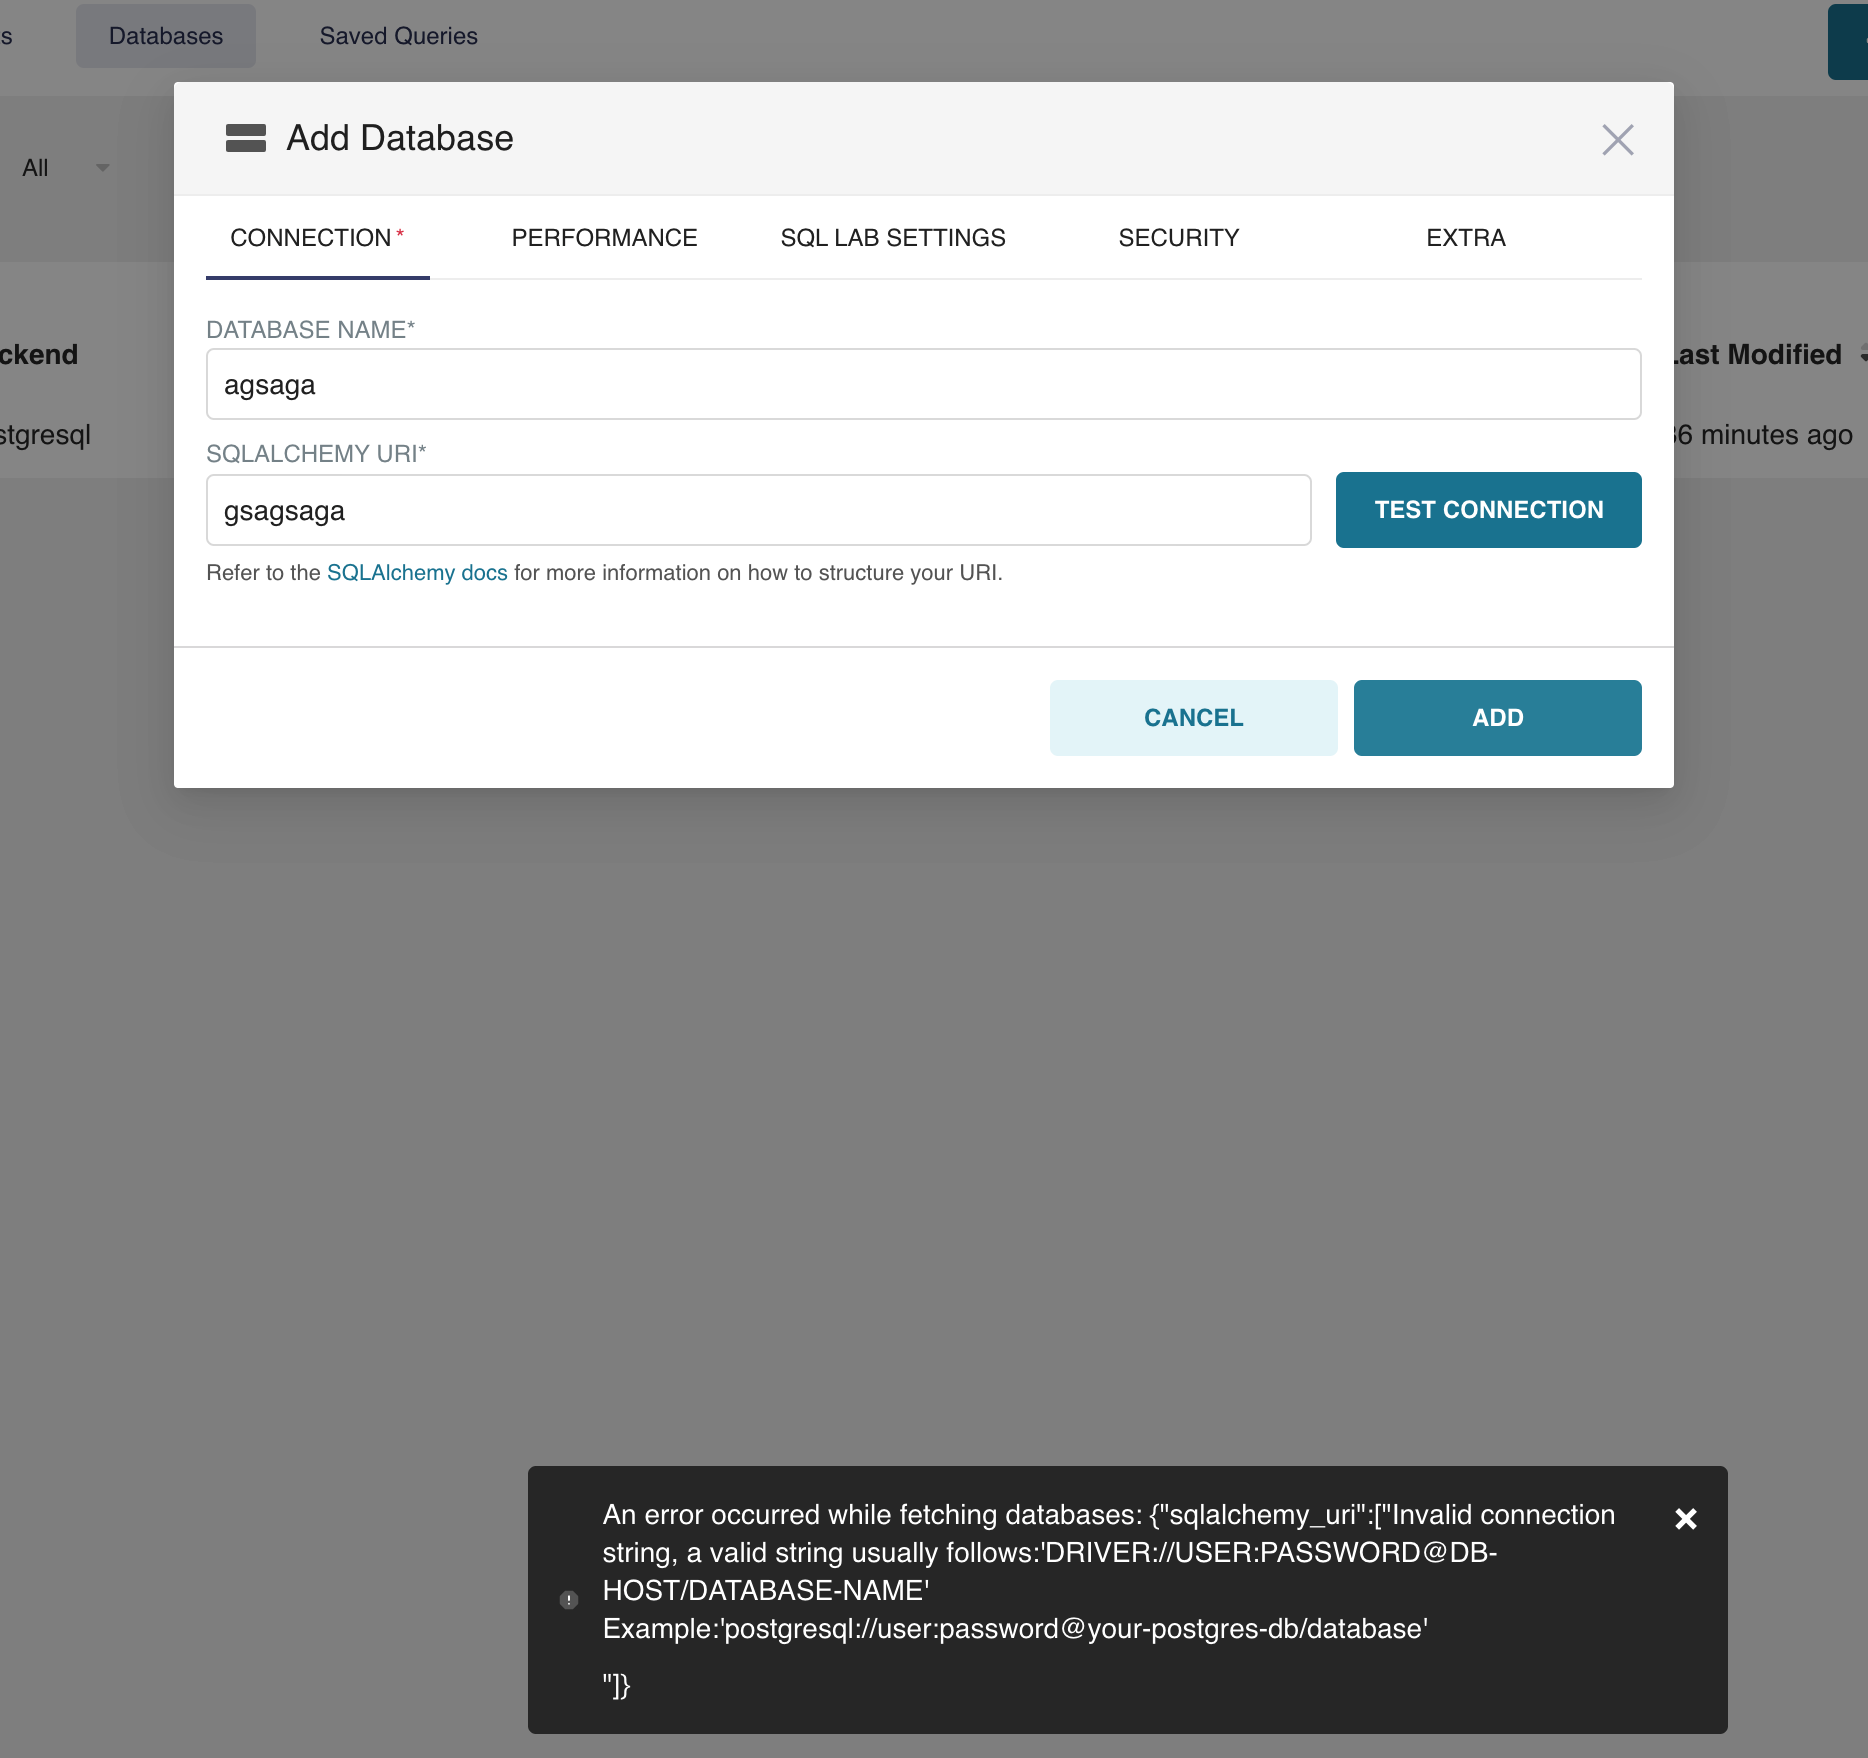Screen dimensions: 1868x1758
Task: Click CANCEL to discard changes
Action: (1192, 717)
